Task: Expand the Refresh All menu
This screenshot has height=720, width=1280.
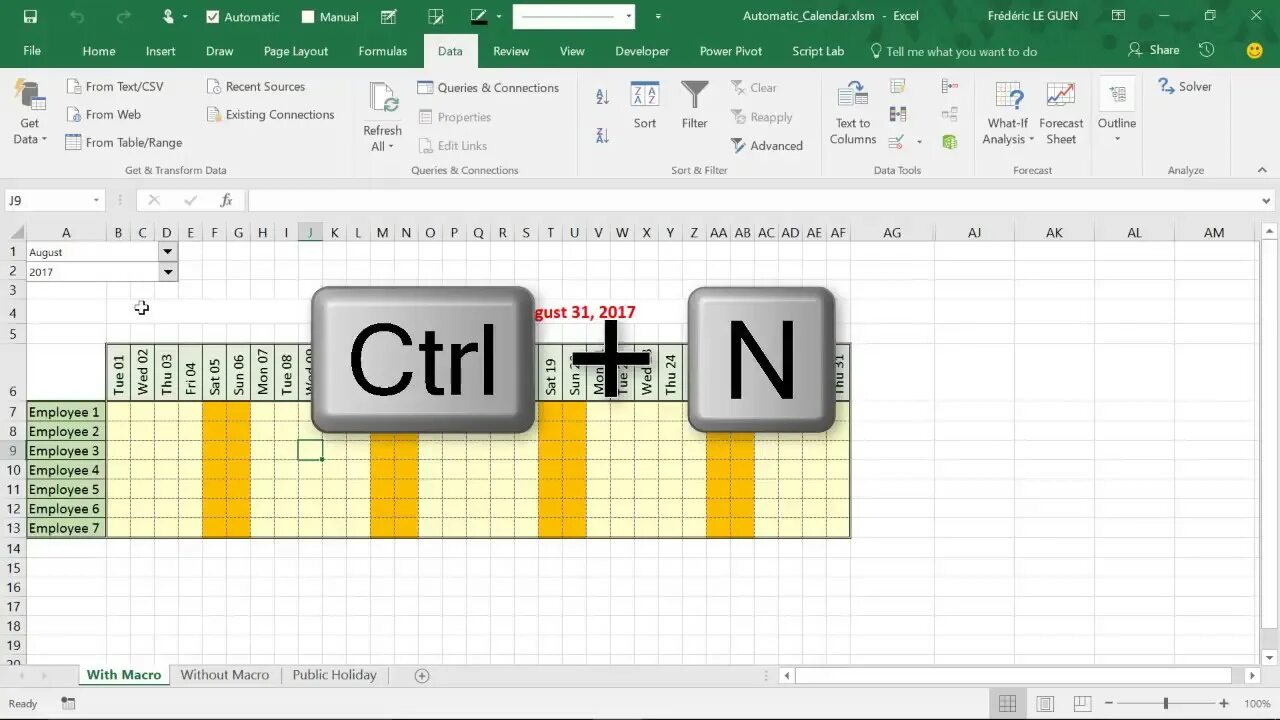Action: point(381,139)
